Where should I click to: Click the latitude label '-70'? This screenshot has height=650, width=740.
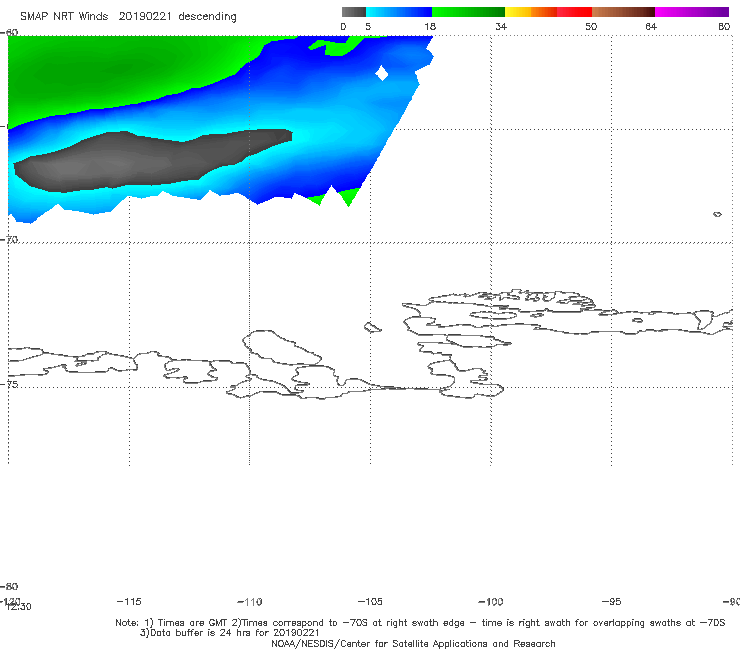tap(9, 240)
